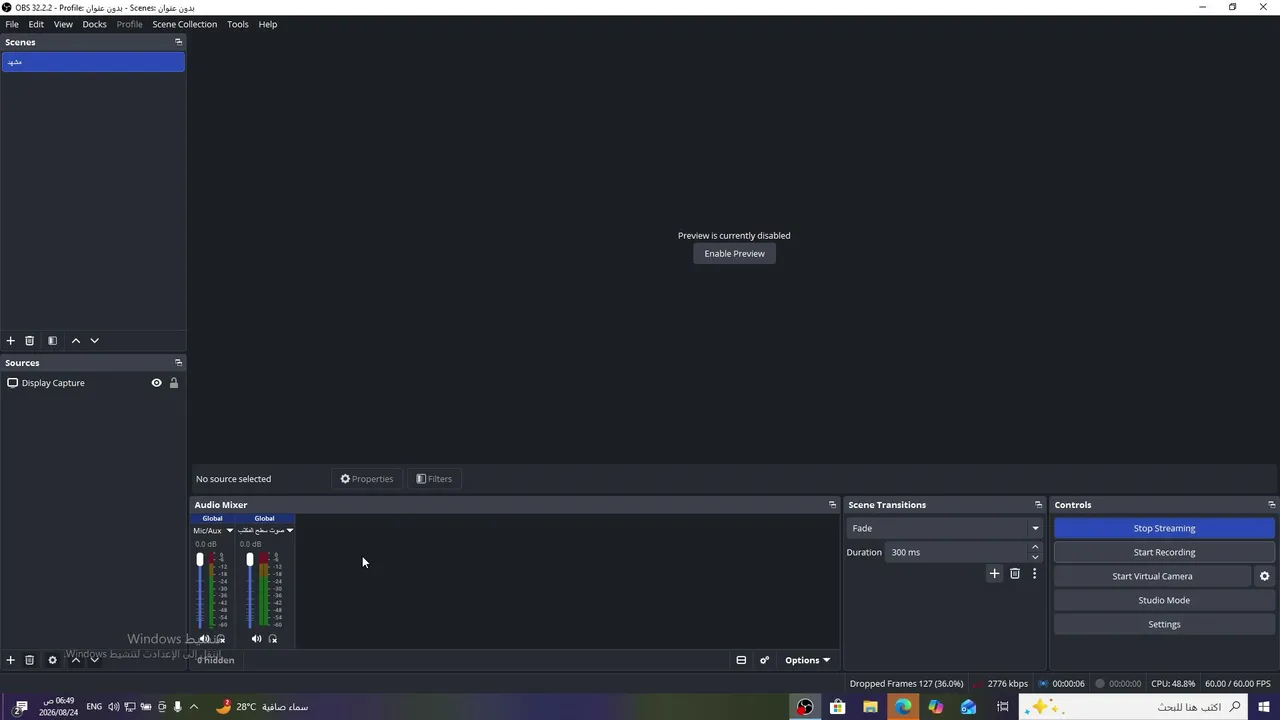1280x720 pixels.
Task: Click Stop Streaming
Action: (1164, 528)
